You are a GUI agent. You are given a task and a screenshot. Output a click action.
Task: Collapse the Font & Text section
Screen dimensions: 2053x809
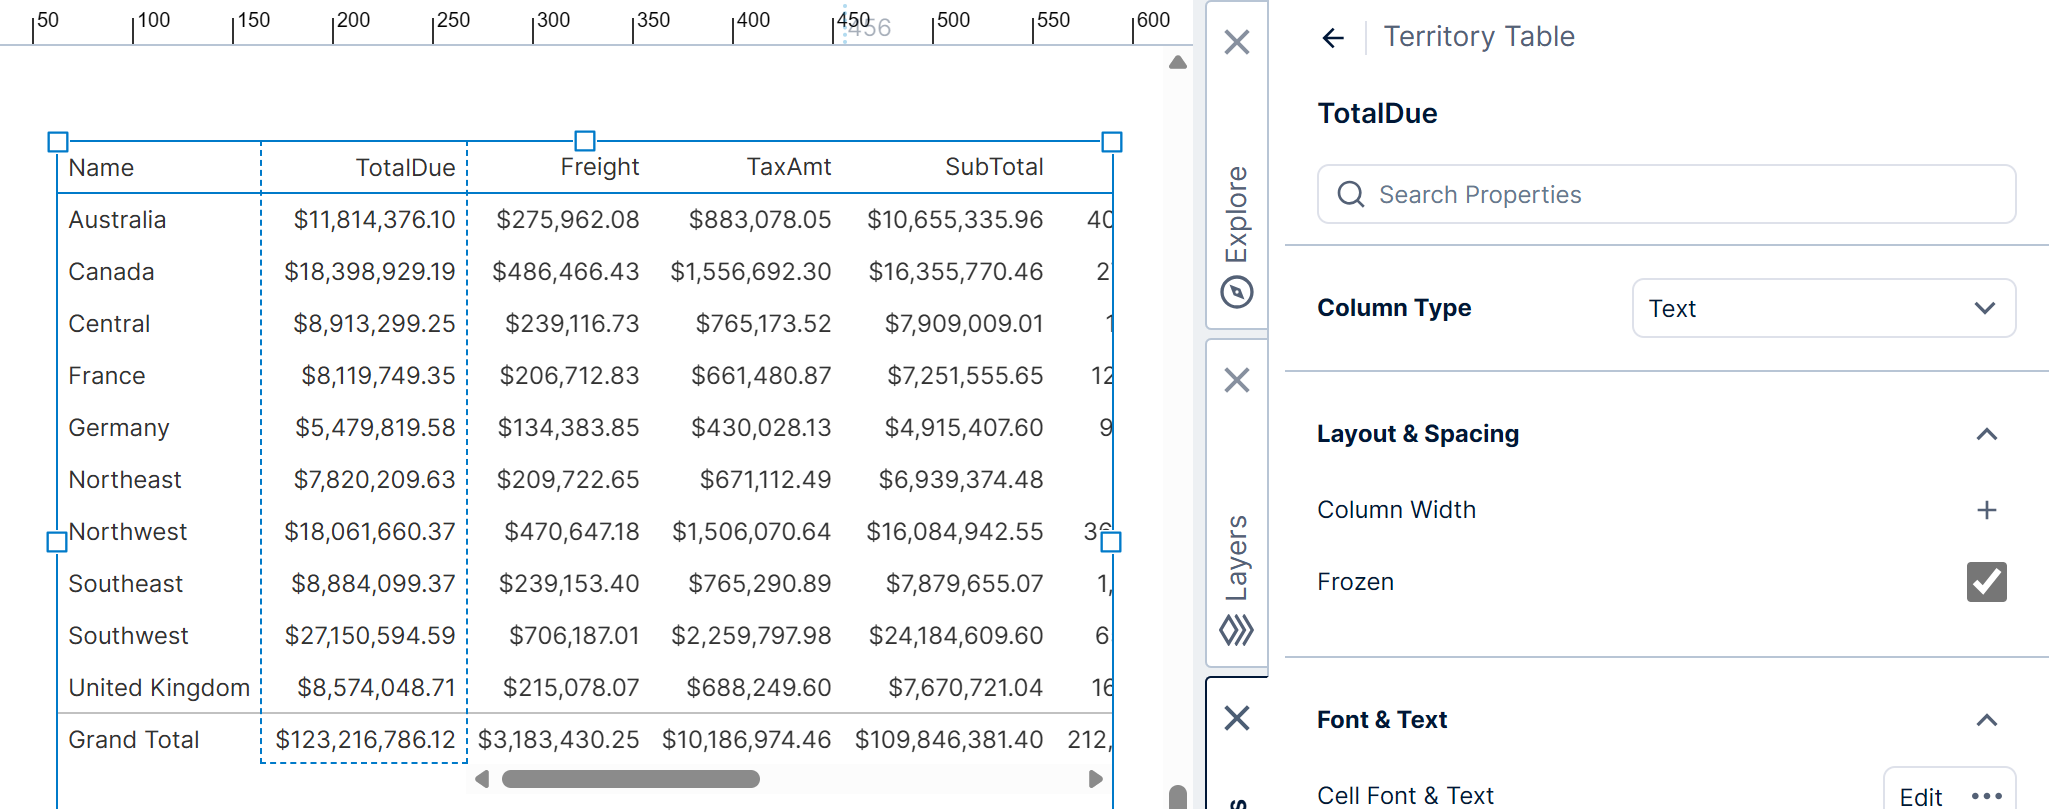coord(1986,720)
